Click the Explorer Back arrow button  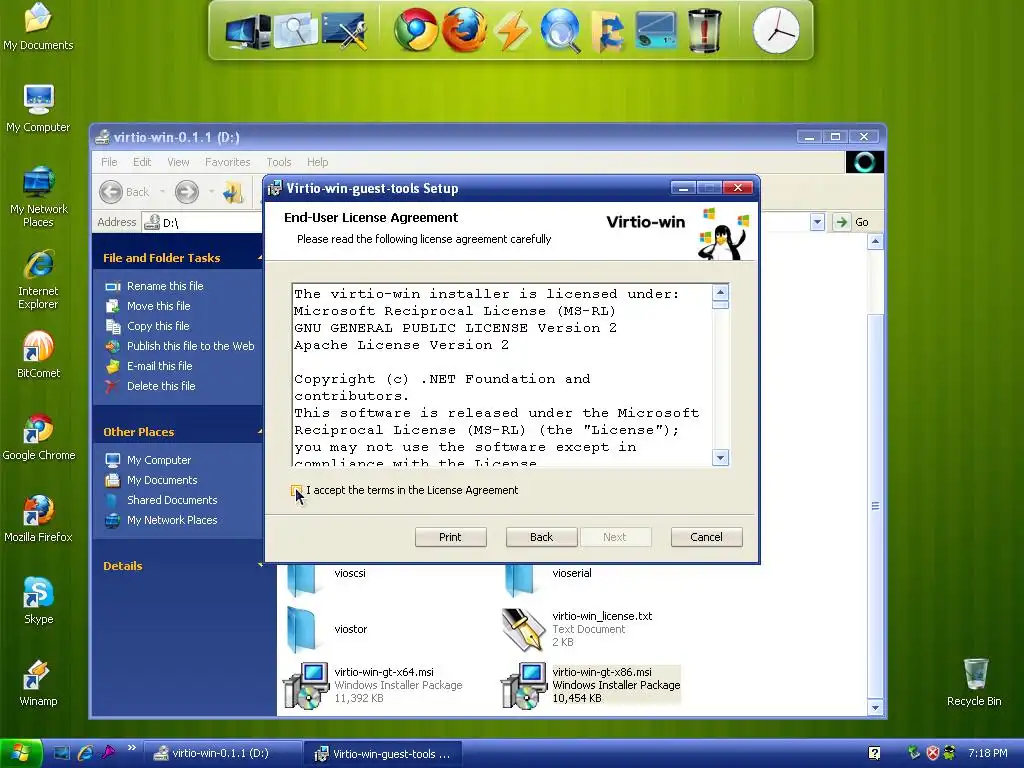click(111, 192)
